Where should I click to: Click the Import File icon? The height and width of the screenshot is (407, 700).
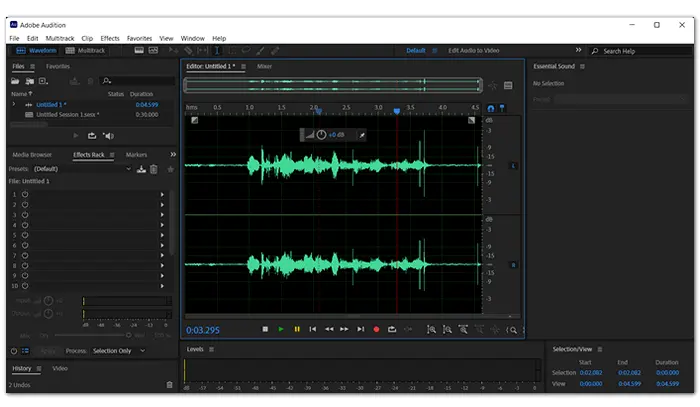(x=29, y=81)
